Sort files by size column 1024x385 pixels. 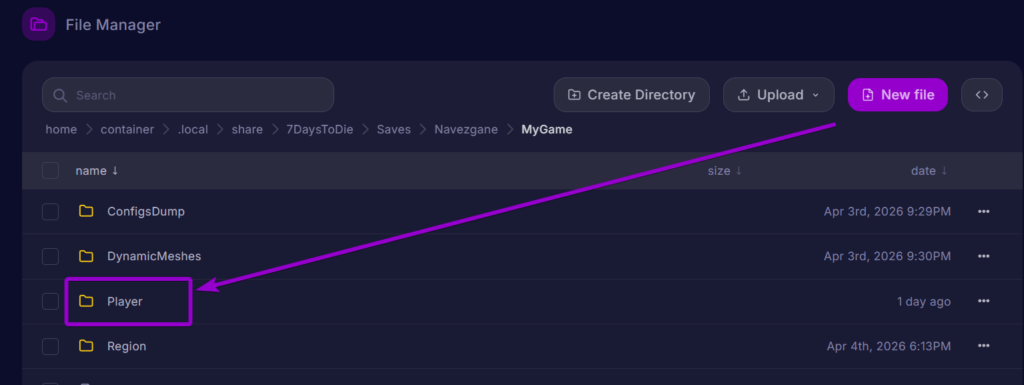coord(725,170)
